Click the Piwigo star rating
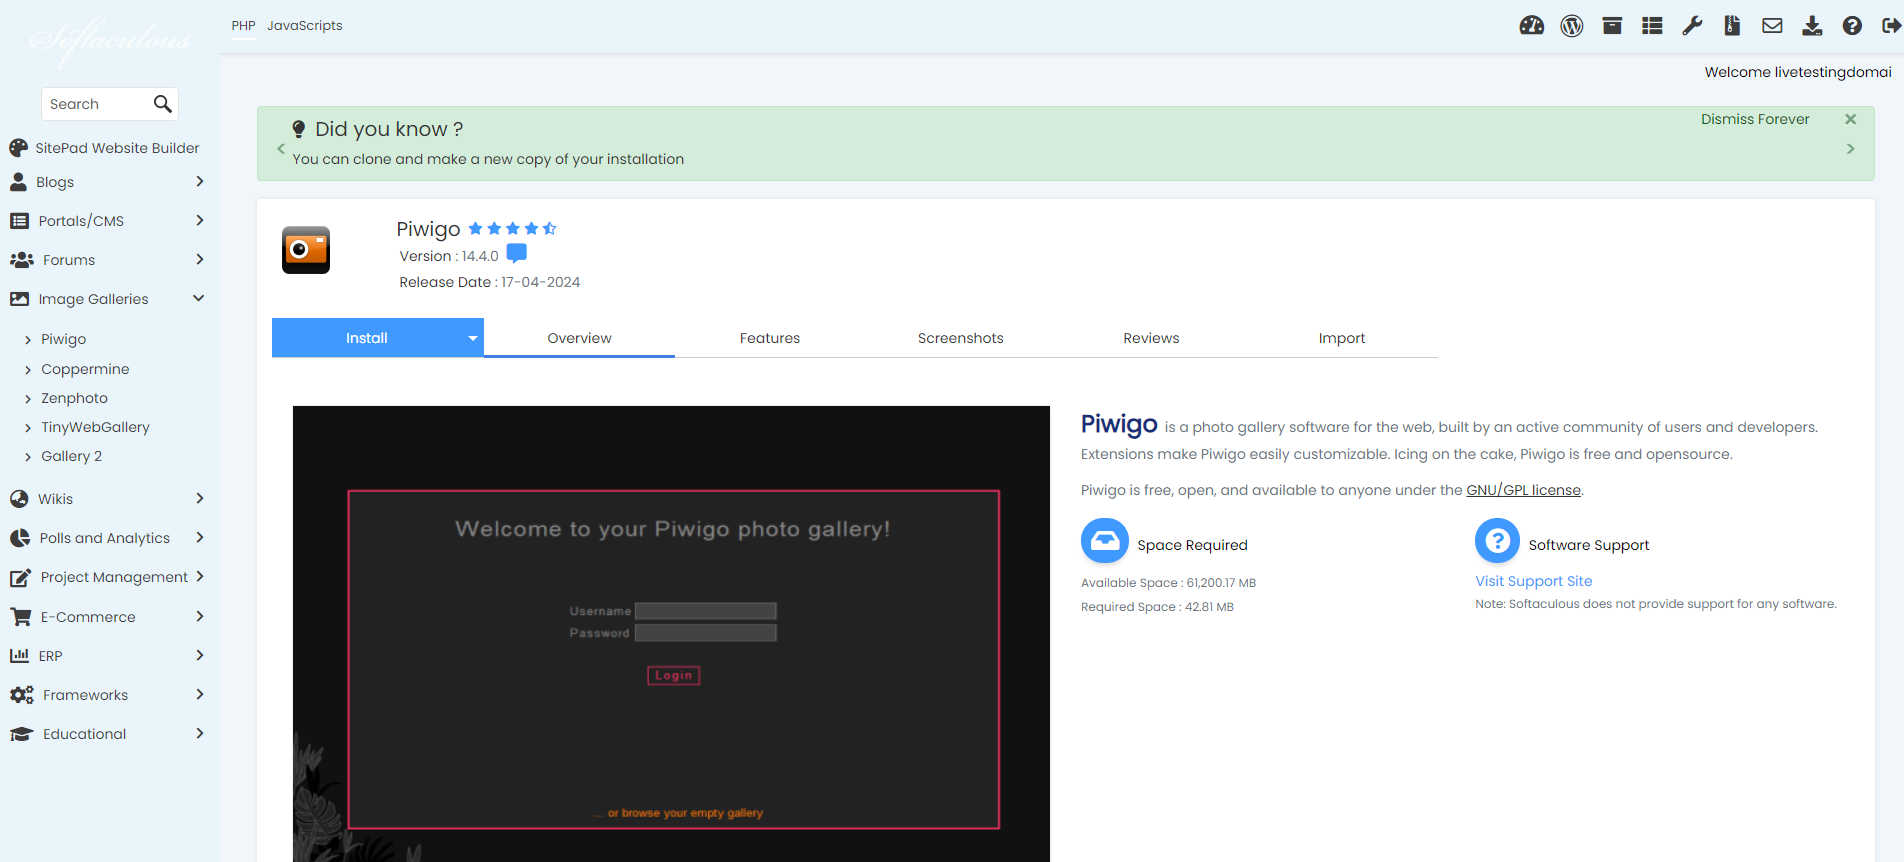The width and height of the screenshot is (1904, 862). coord(512,229)
